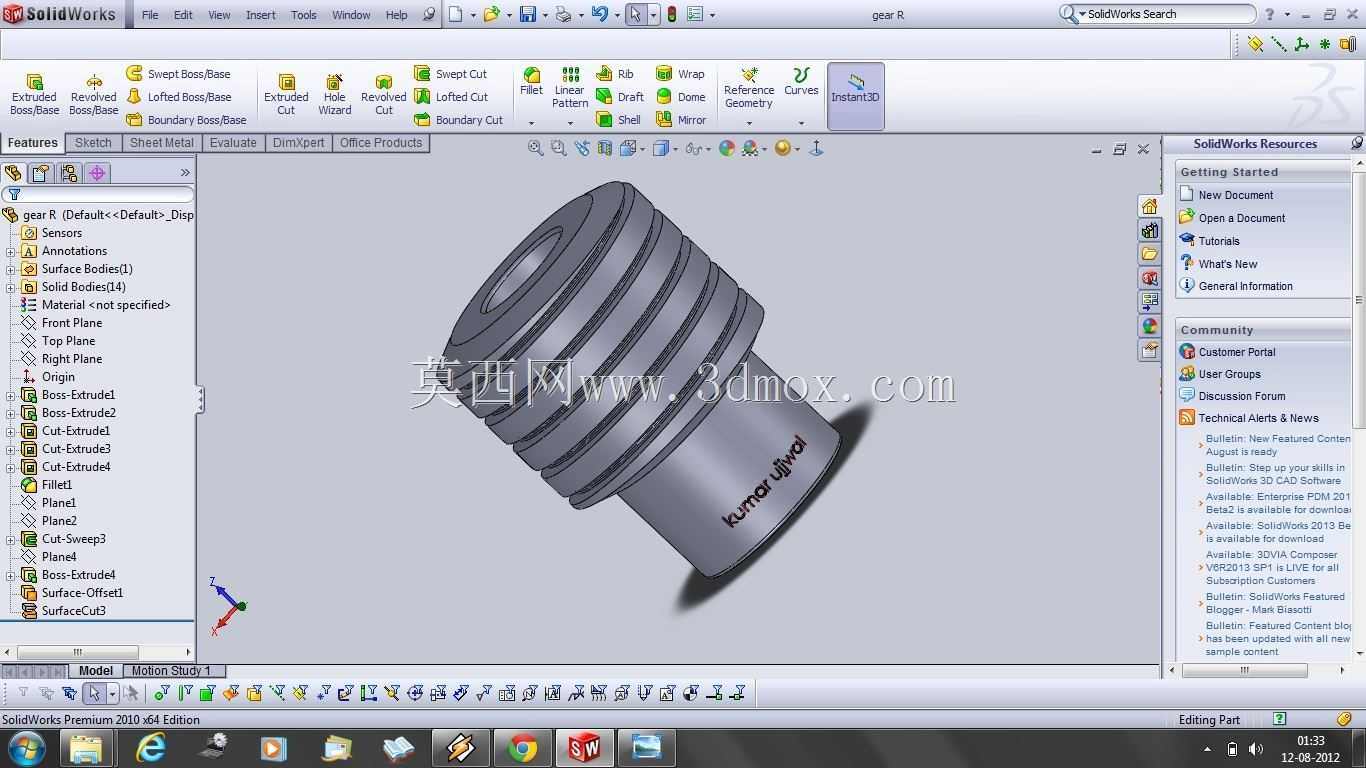The image size is (1366, 768).
Task: Open the Windows Start button
Action: (26, 748)
